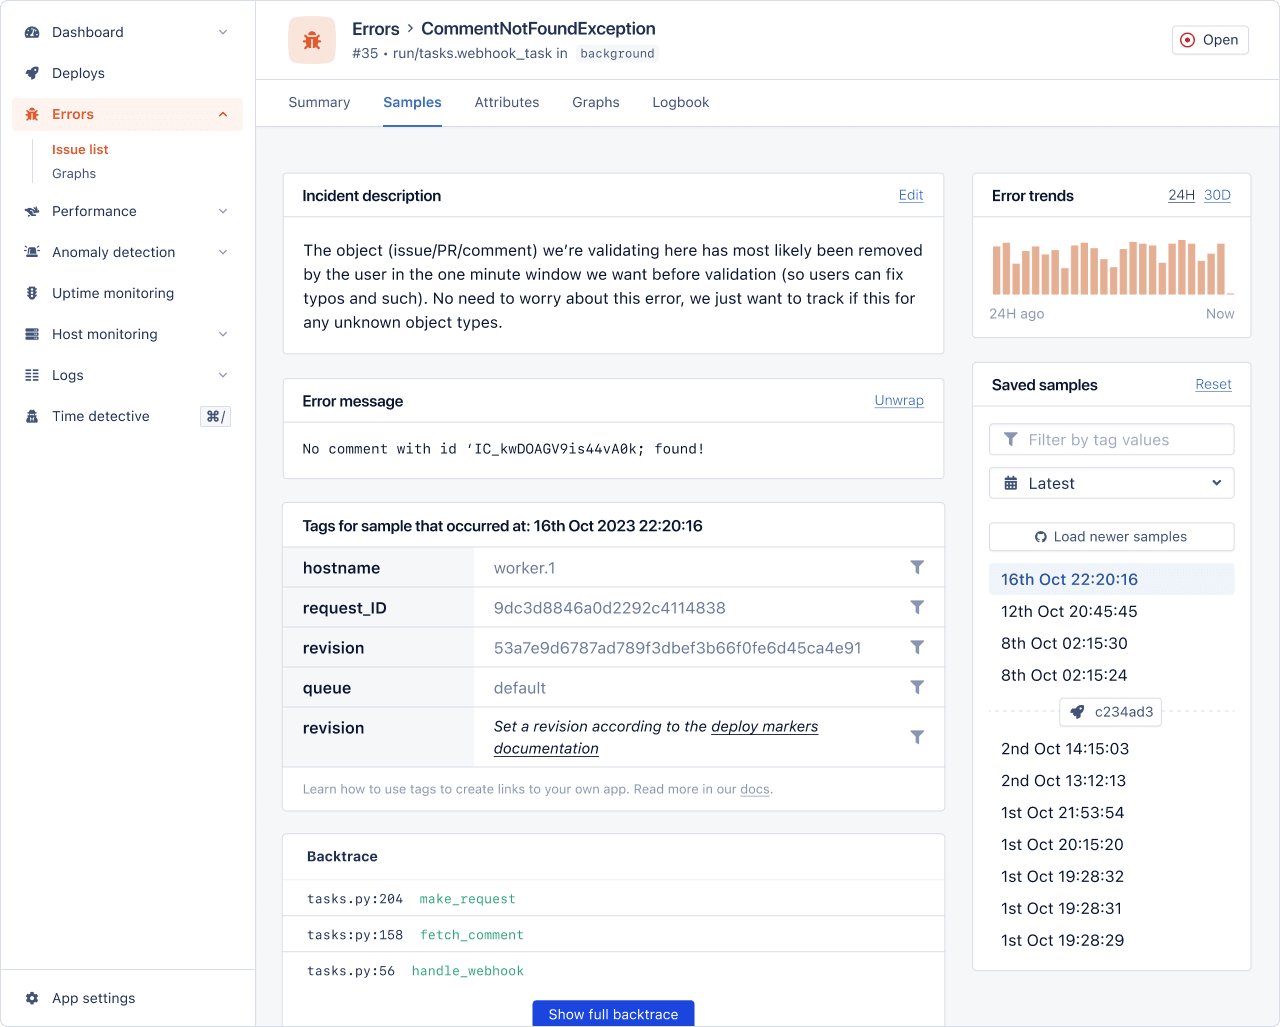Click the large orange bug icon in header
Image resolution: width=1280 pixels, height=1027 pixels.
pyautogui.click(x=312, y=40)
